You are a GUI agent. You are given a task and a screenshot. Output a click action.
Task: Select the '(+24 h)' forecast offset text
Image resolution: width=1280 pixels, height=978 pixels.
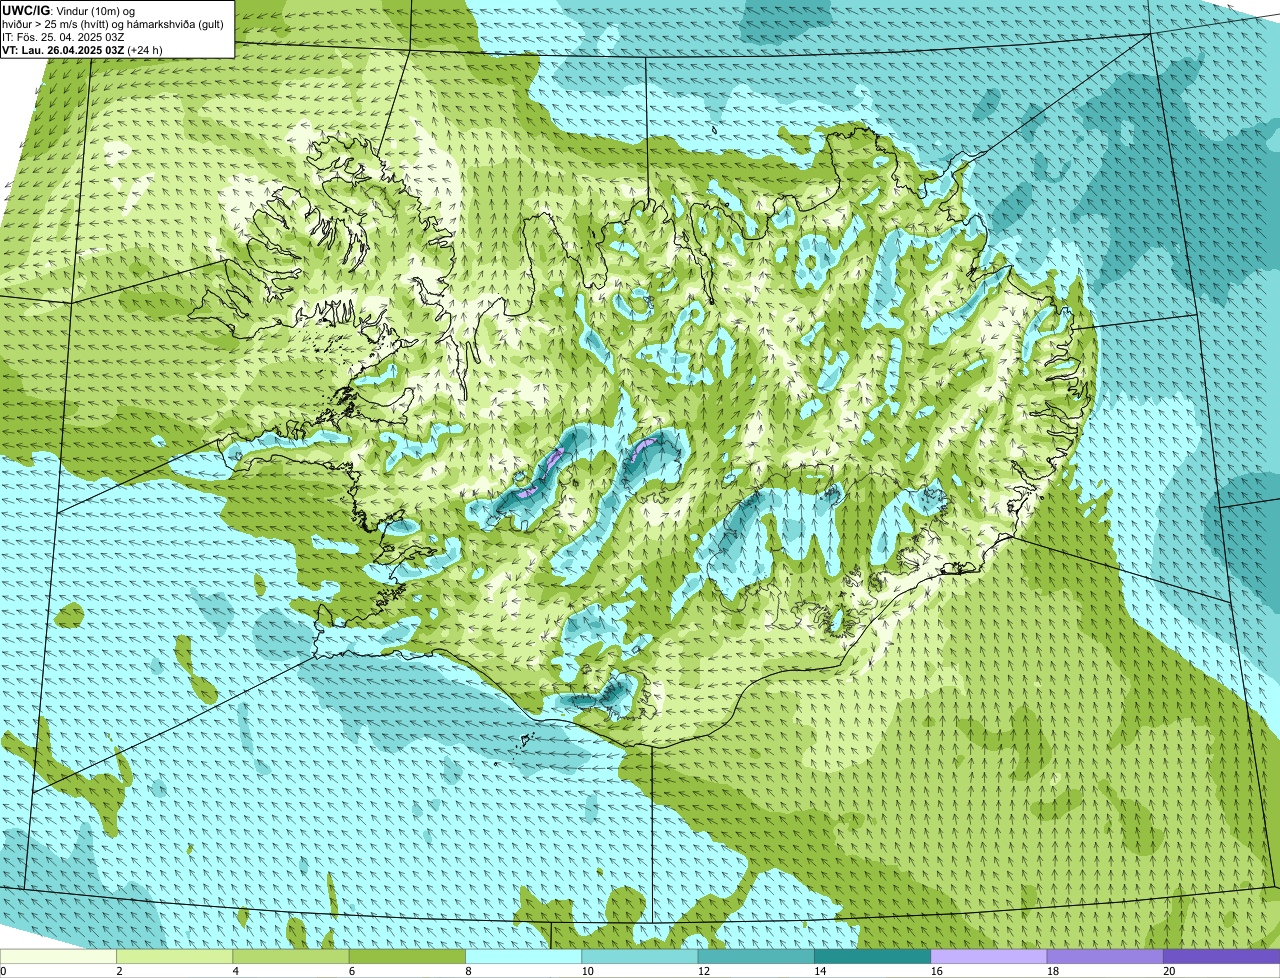[x=145, y=50]
